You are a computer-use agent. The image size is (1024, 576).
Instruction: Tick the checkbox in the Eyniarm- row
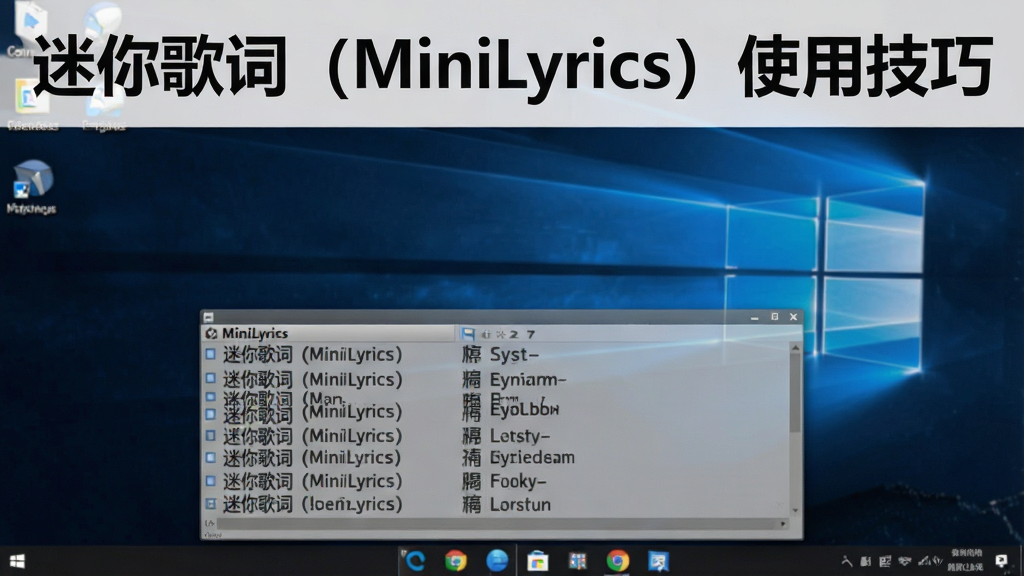pyautogui.click(x=210, y=378)
